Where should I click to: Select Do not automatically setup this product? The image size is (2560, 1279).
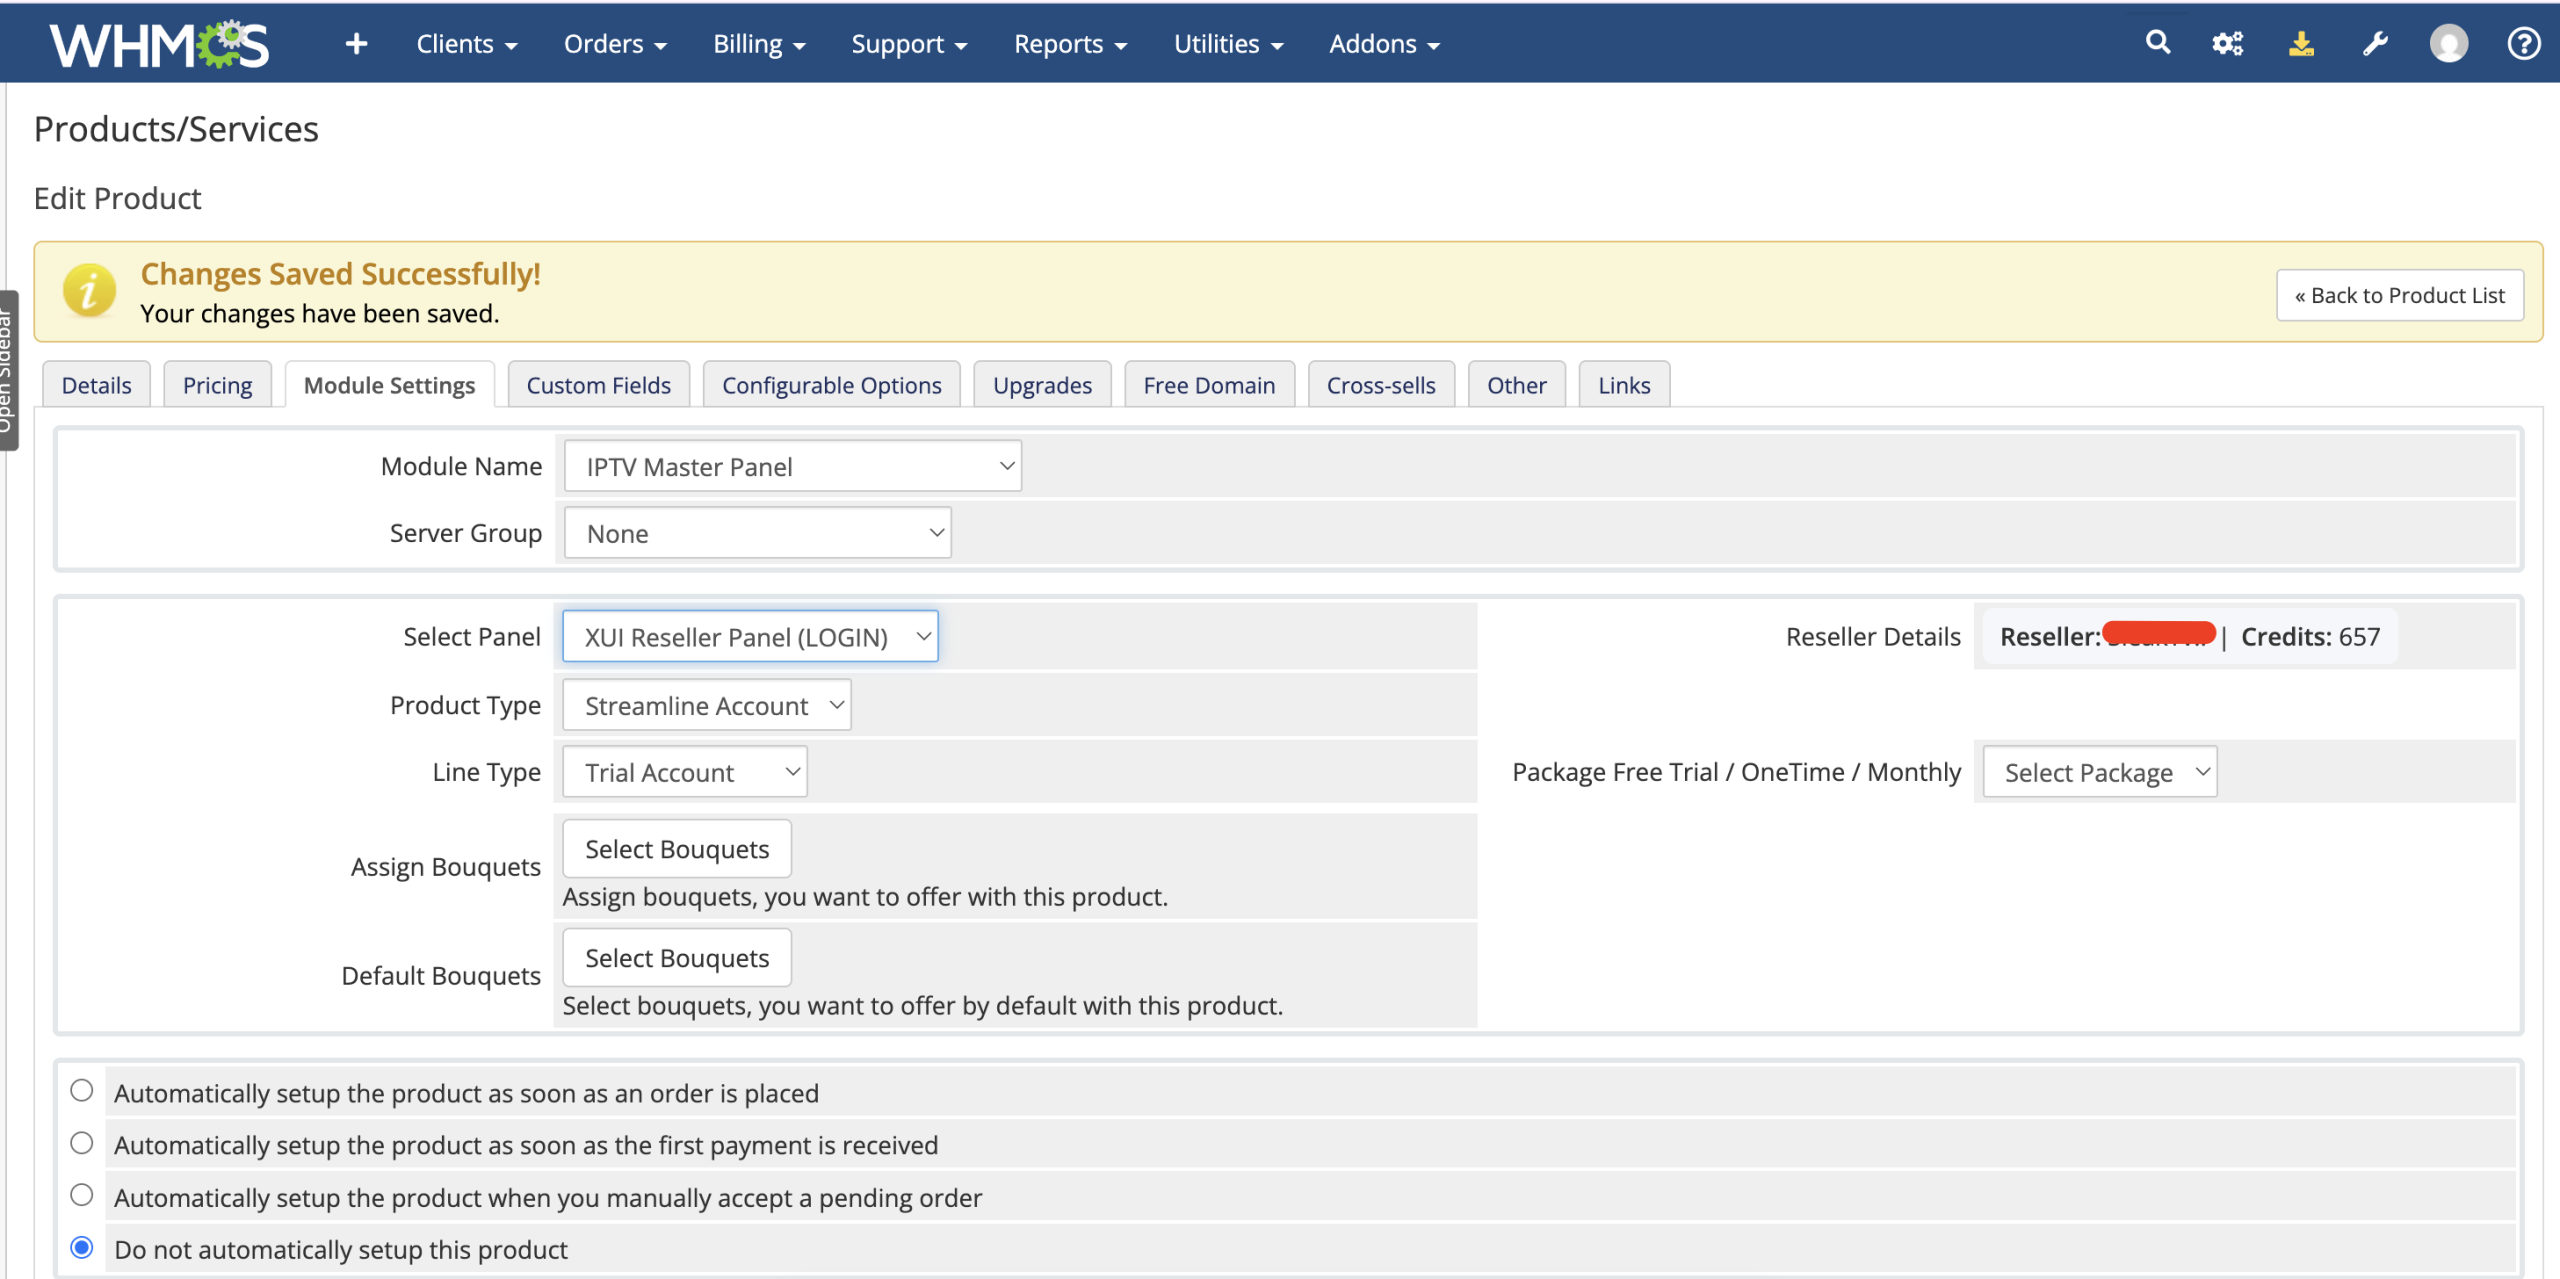pyautogui.click(x=82, y=1247)
